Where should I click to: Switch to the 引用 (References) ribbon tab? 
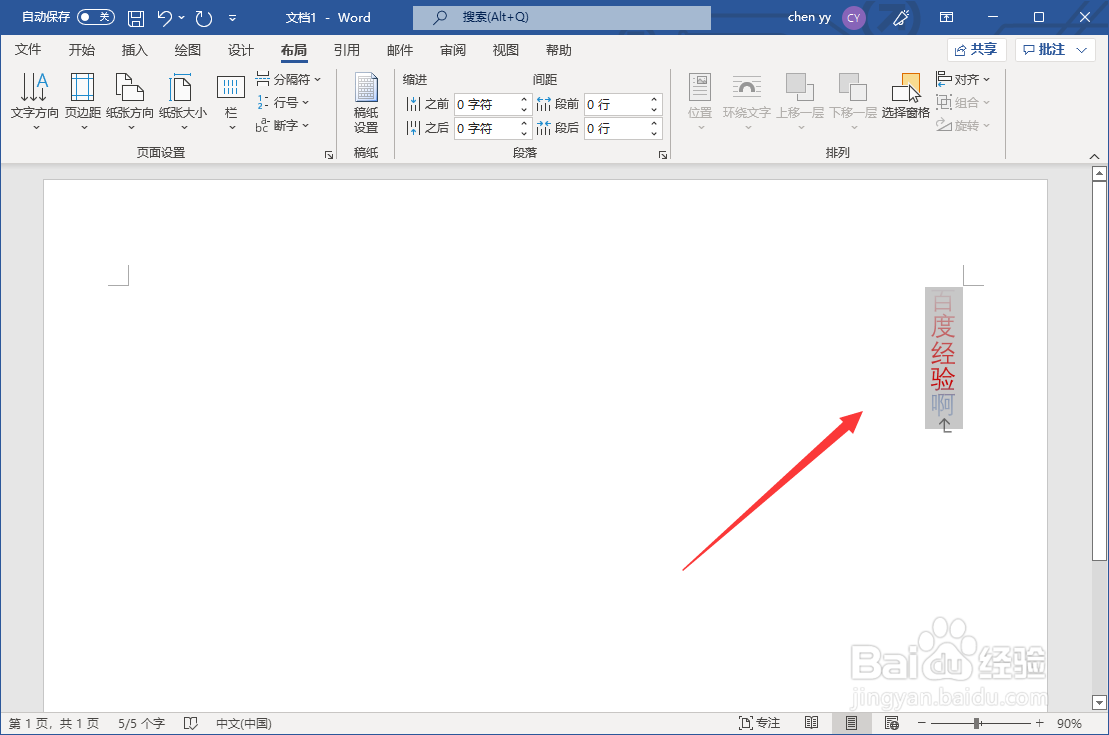pos(347,49)
